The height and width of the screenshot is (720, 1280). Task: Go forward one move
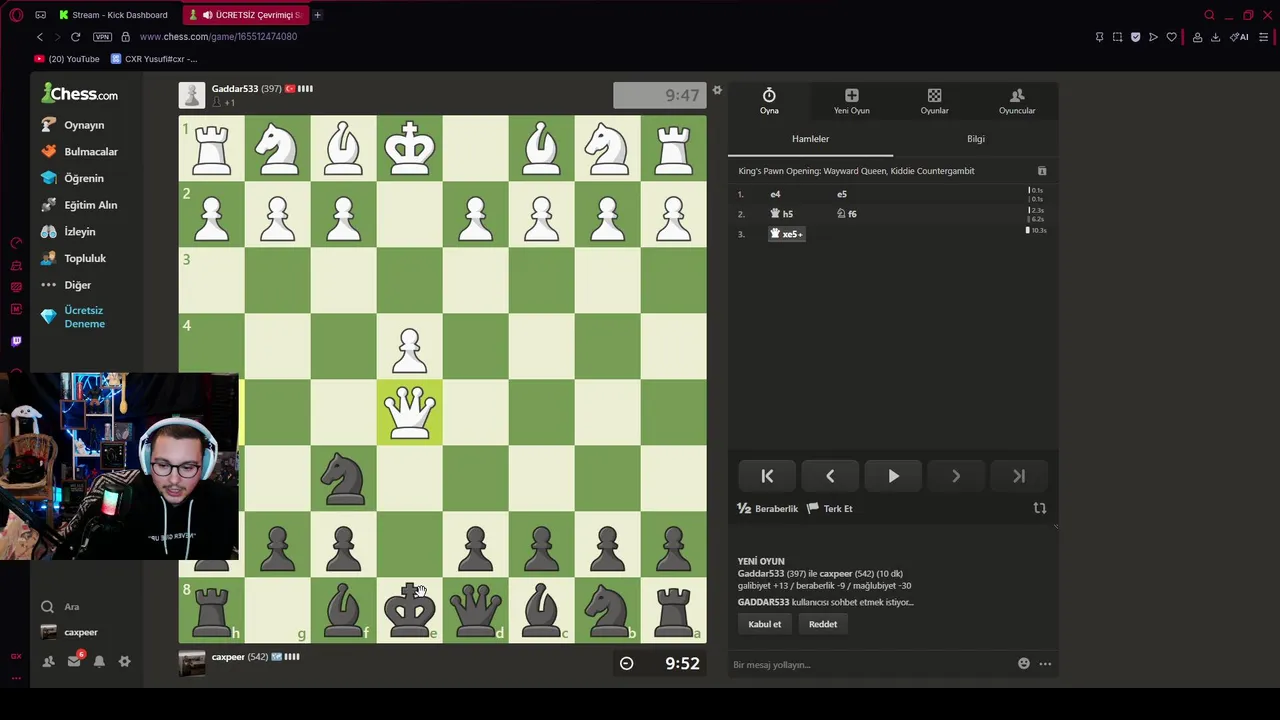(956, 476)
